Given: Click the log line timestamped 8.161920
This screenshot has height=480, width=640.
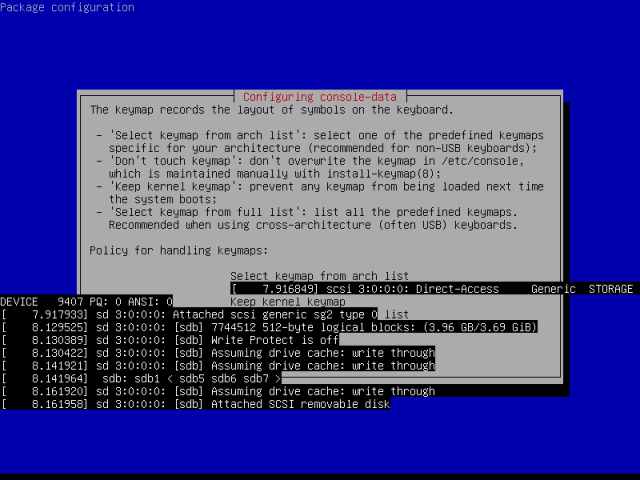Looking at the screenshot, I should [218, 391].
